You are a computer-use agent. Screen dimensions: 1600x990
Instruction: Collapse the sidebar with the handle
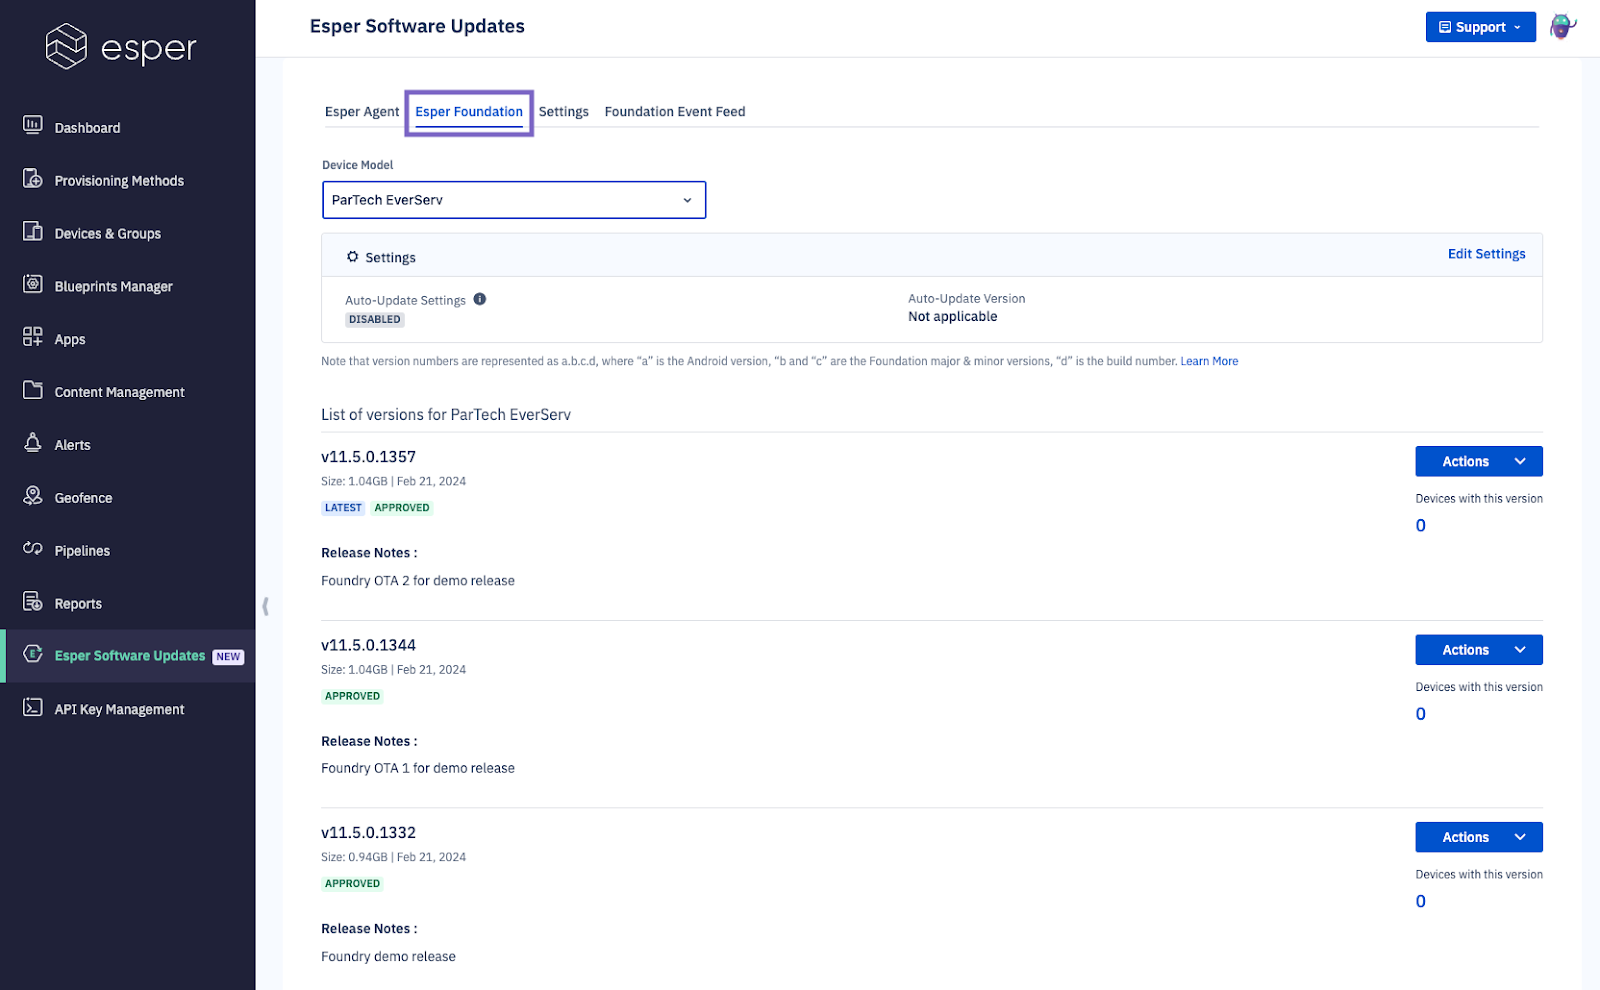click(x=265, y=606)
